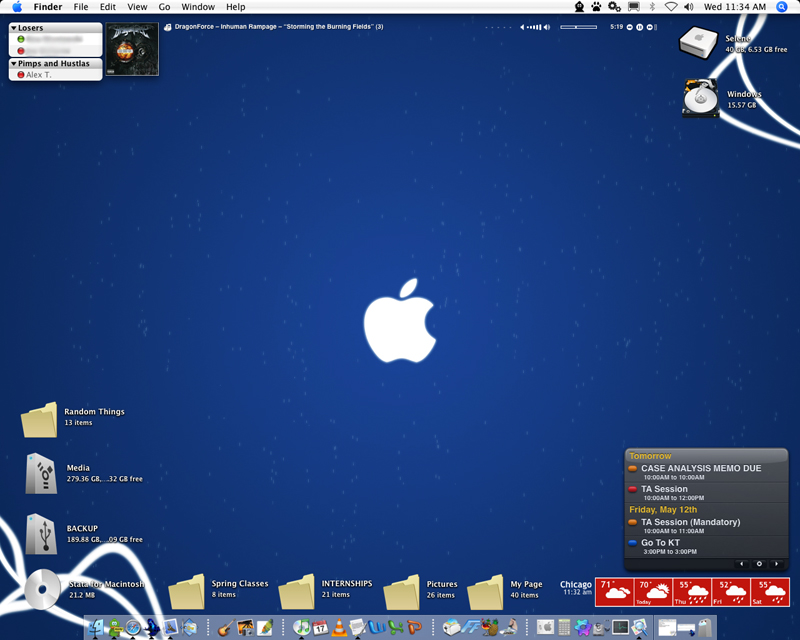Collapse the Losers buddy group
This screenshot has width=800, height=640.
pos(14,28)
